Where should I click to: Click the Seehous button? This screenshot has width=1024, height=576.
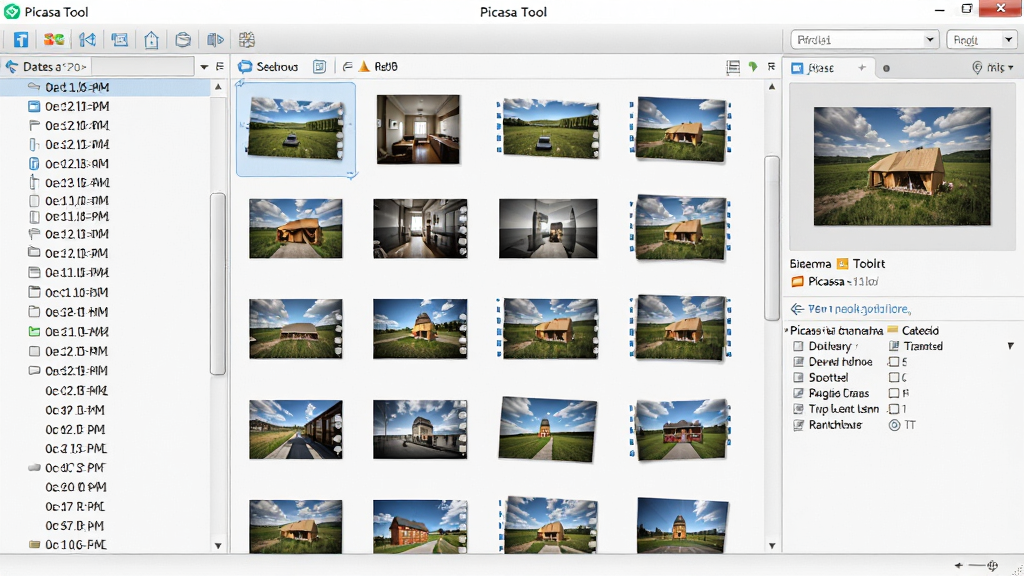tap(268, 67)
